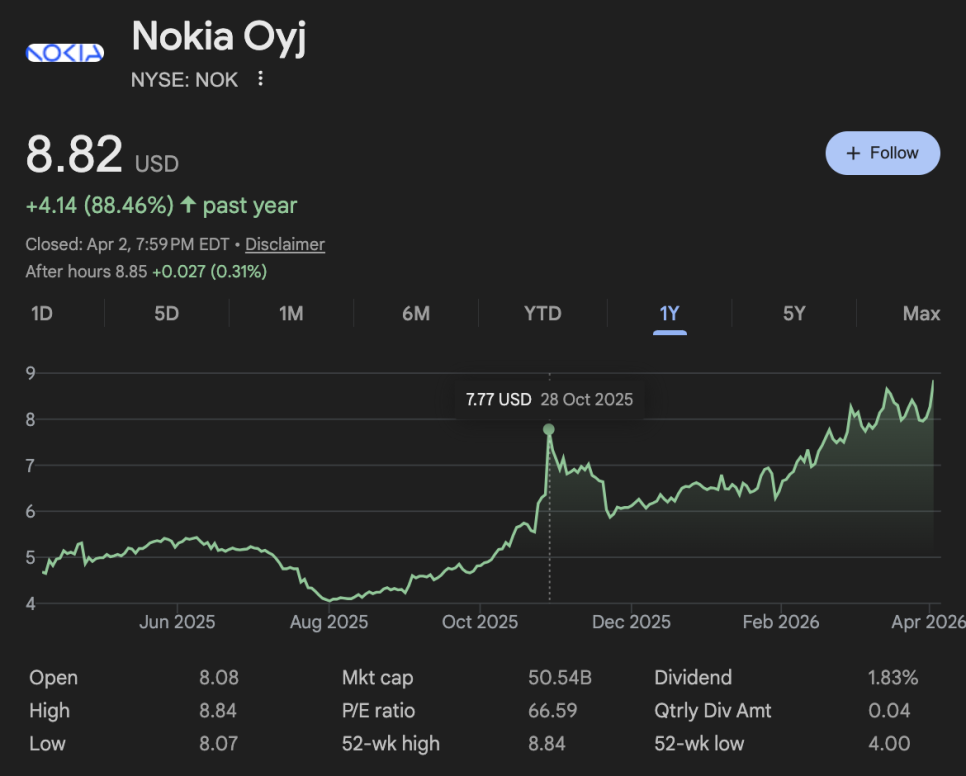
Task: Open the Disclaimer link
Action: click(x=285, y=244)
